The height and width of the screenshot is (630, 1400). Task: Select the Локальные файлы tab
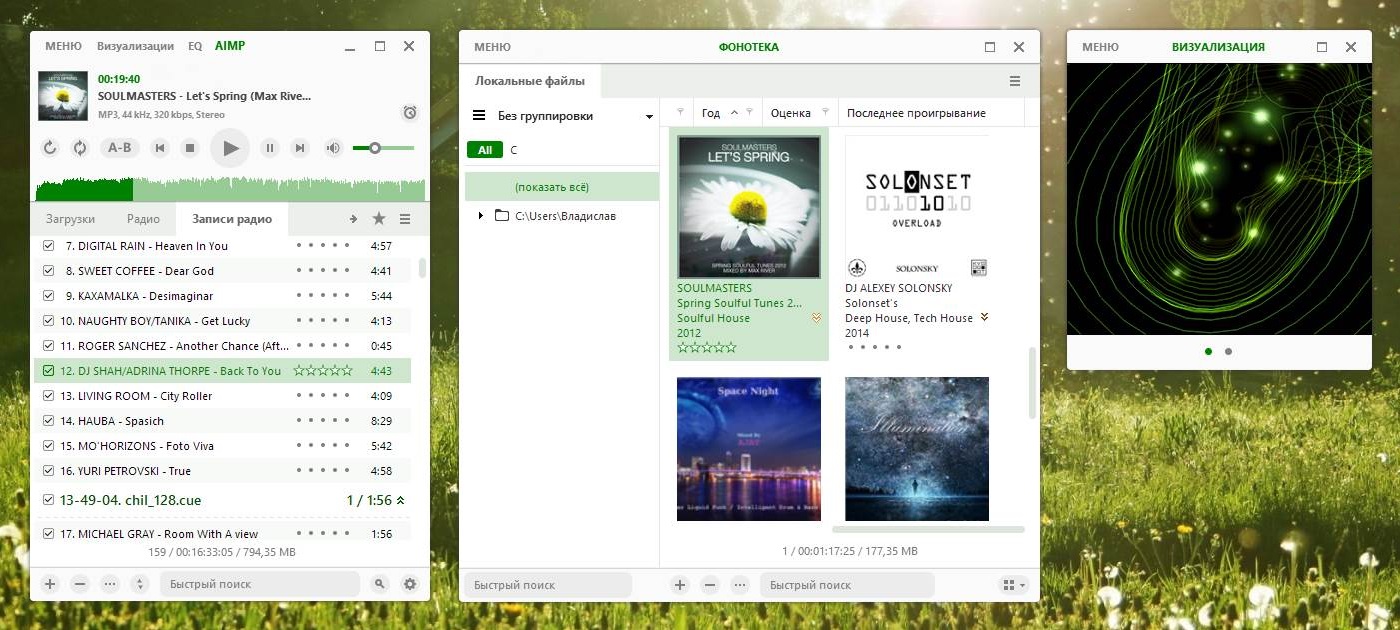click(x=530, y=81)
